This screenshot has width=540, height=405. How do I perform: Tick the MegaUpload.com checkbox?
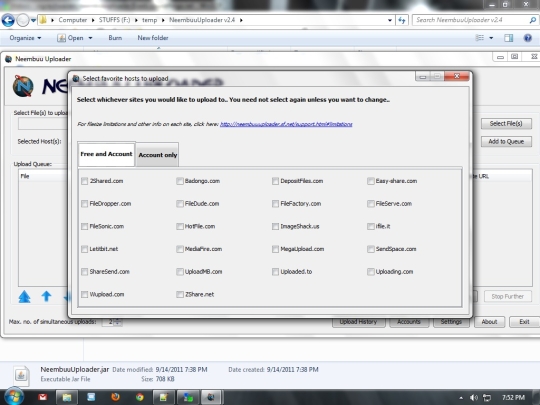tap(275, 249)
